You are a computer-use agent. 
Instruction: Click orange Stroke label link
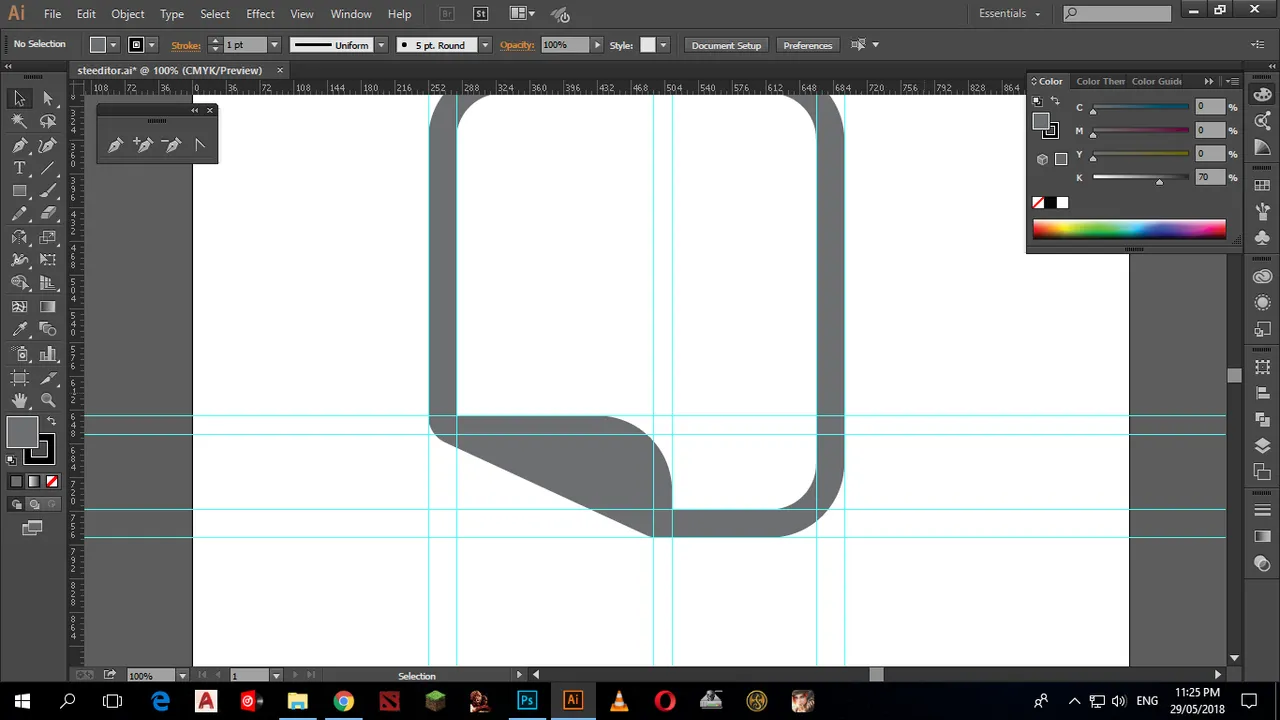(x=186, y=45)
